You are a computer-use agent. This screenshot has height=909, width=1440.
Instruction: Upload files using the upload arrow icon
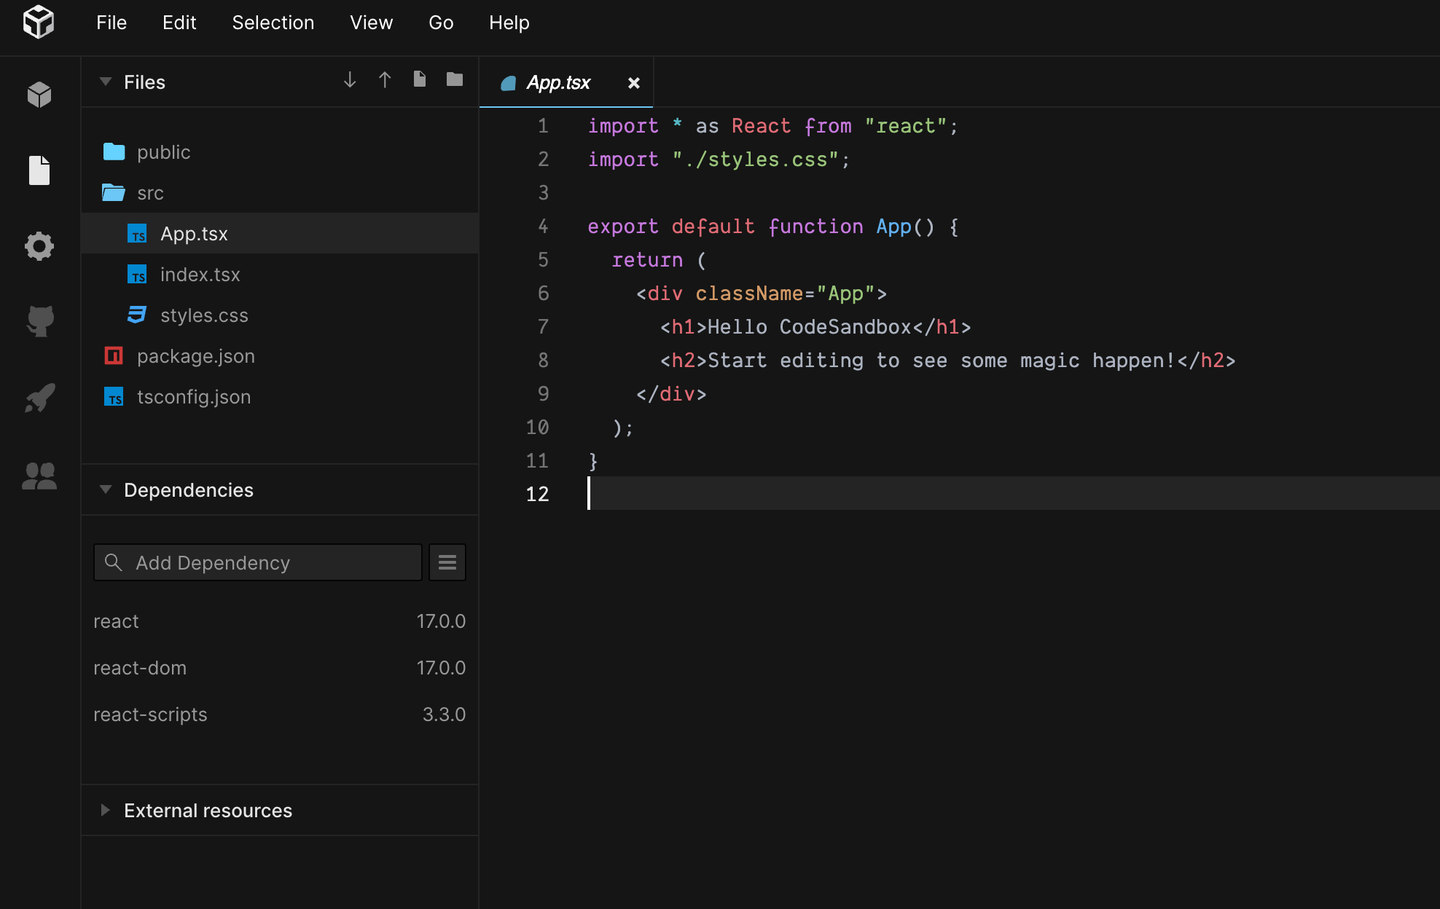coord(385,79)
